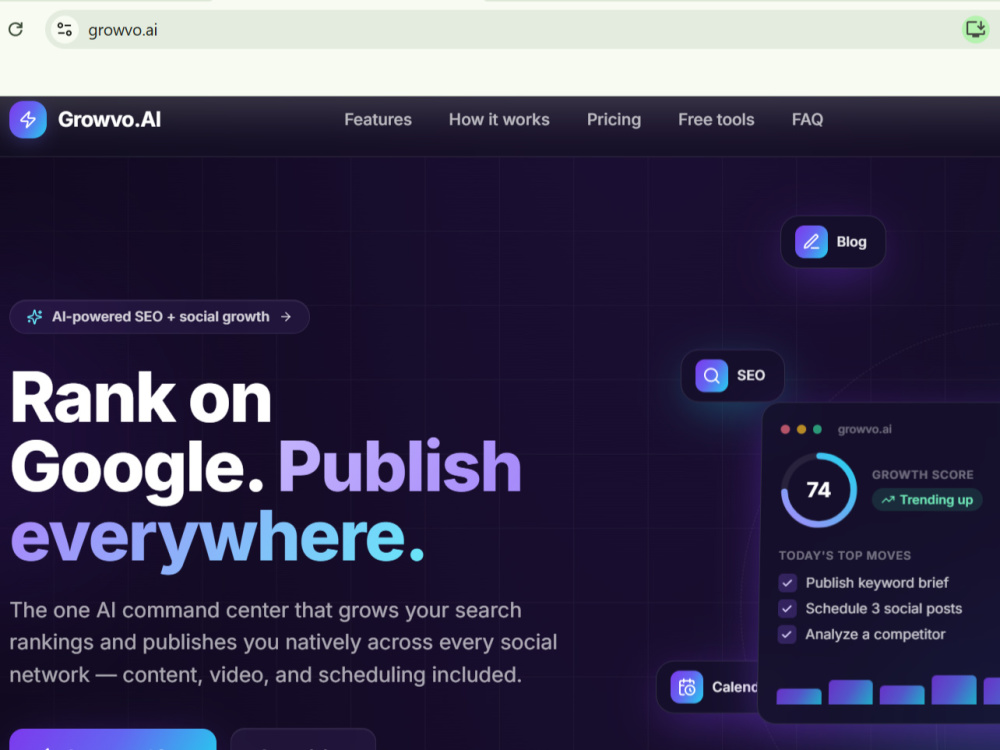Open site information icon in address bar
The width and height of the screenshot is (1000, 750).
click(64, 29)
